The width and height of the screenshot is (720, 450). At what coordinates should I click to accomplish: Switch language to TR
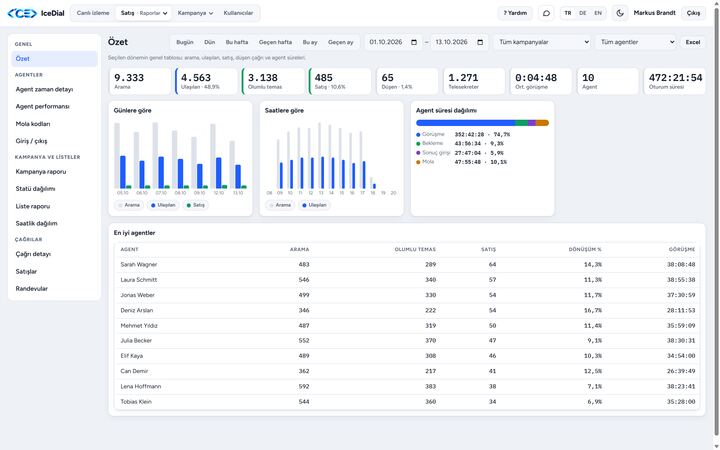(x=568, y=13)
